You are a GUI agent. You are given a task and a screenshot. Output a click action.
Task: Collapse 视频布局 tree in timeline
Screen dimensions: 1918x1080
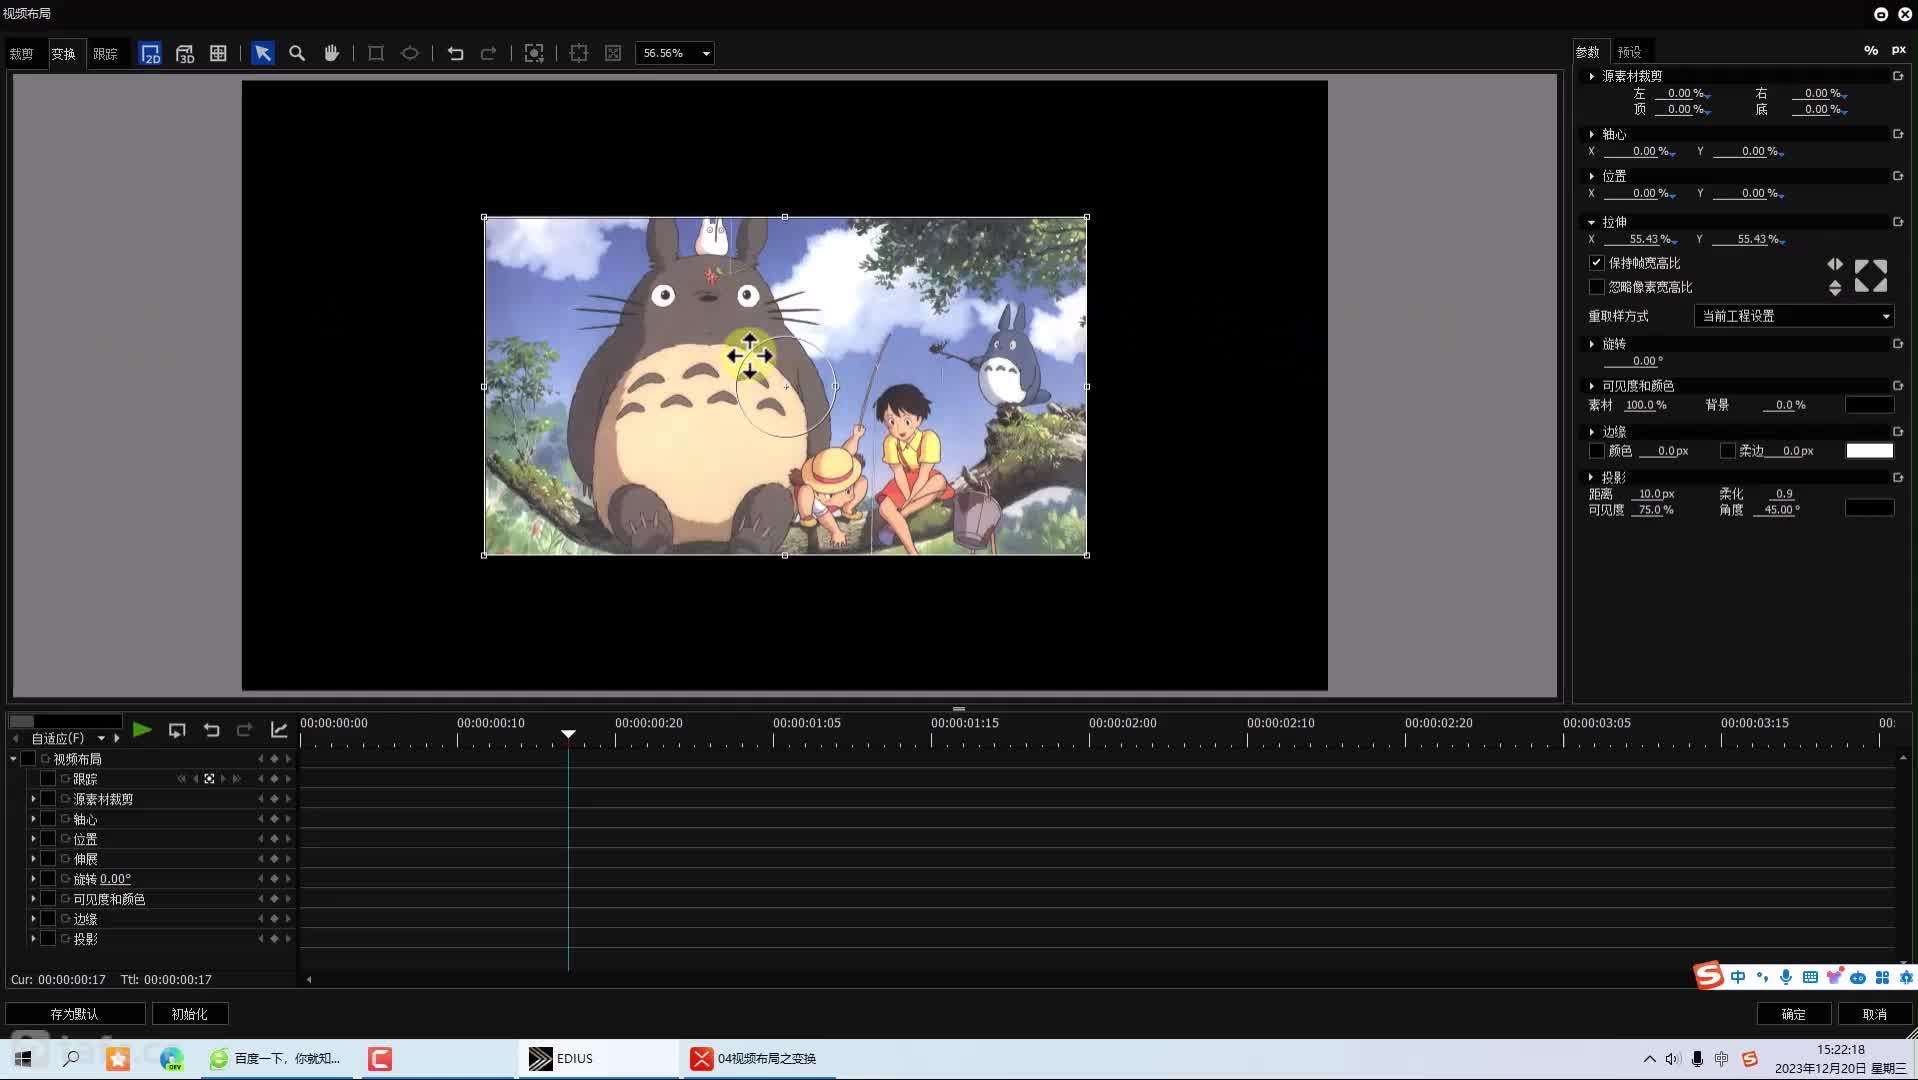[13, 759]
